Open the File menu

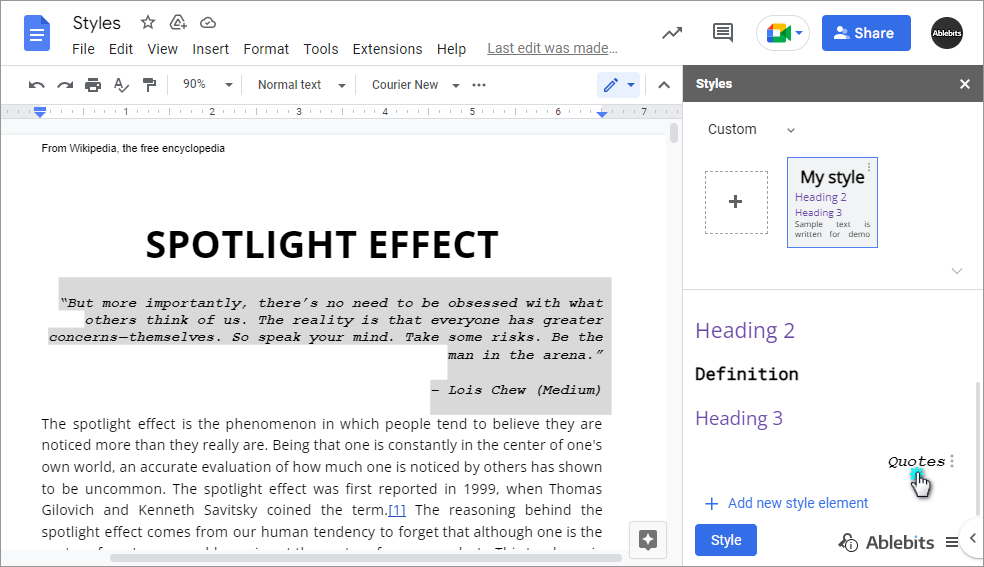(83, 49)
